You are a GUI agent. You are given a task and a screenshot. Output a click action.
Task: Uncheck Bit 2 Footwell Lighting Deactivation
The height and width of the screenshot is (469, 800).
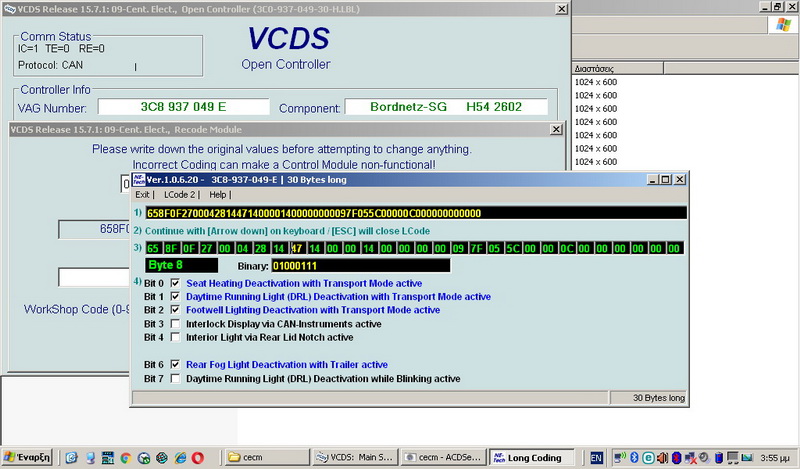point(175,309)
